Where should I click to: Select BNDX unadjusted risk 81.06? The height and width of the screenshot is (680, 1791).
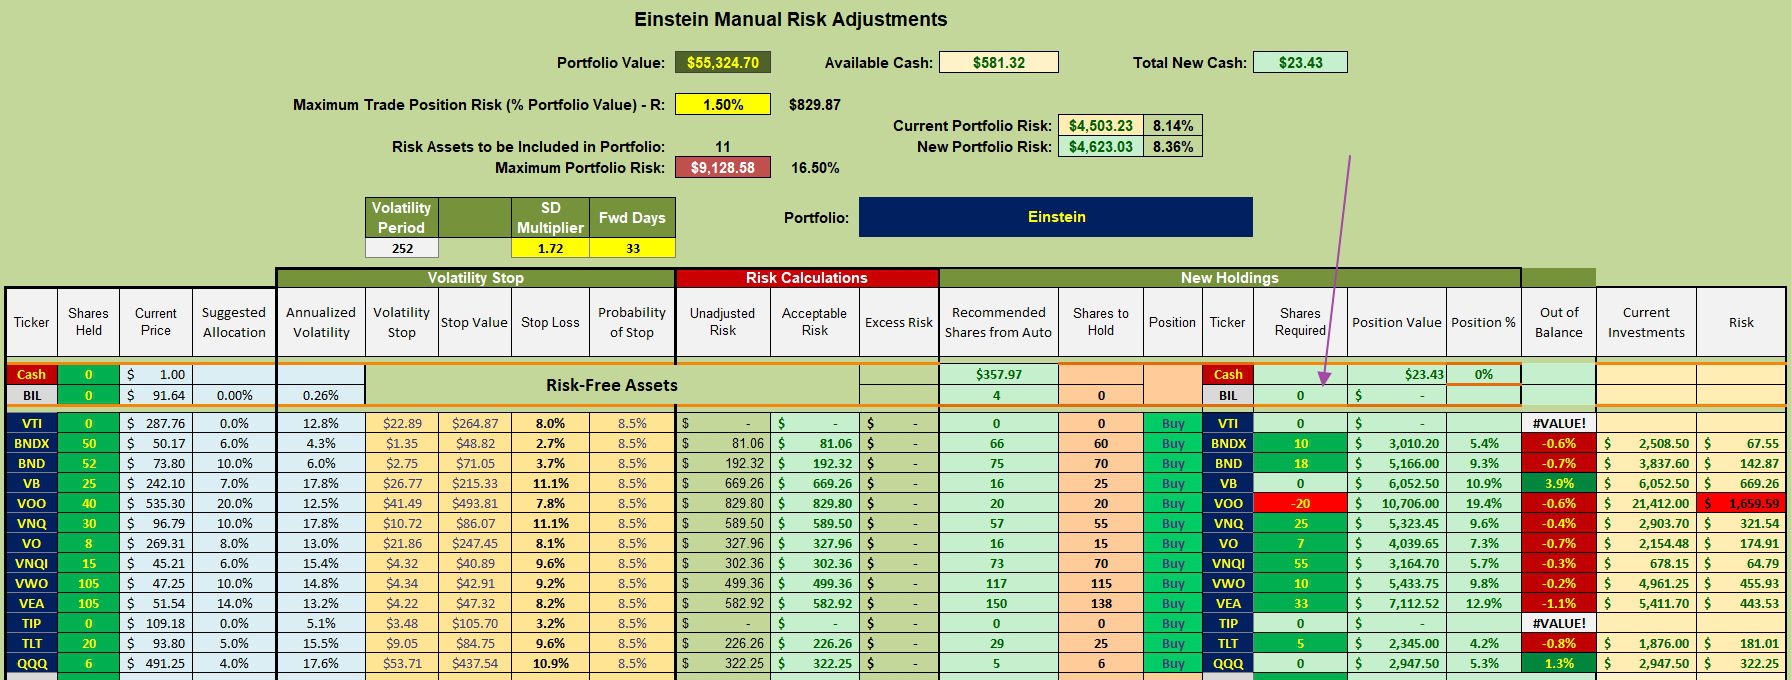click(723, 443)
